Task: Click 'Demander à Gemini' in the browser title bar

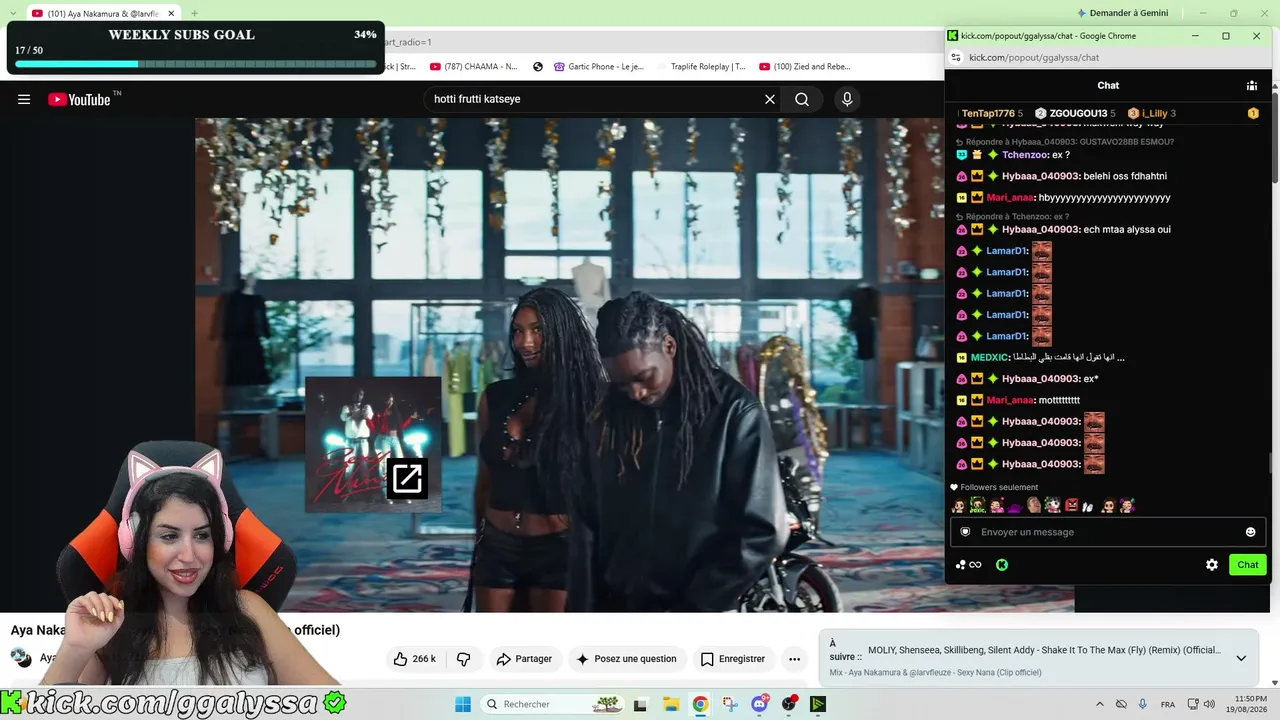Action: point(1121,13)
